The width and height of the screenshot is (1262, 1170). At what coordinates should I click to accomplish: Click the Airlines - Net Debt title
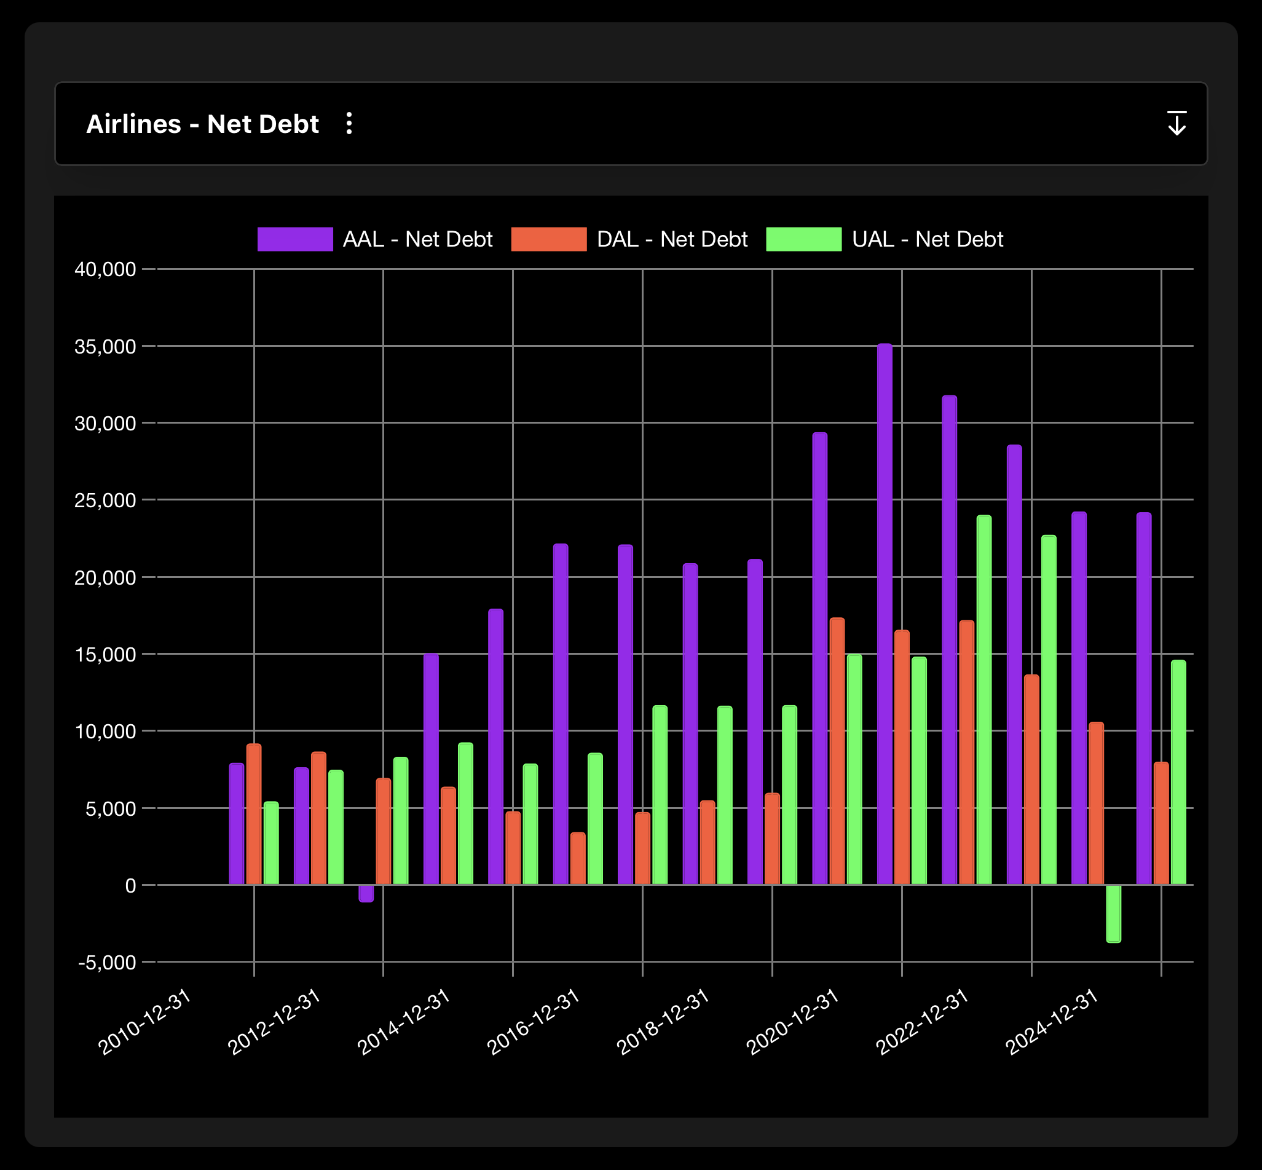pos(202,123)
